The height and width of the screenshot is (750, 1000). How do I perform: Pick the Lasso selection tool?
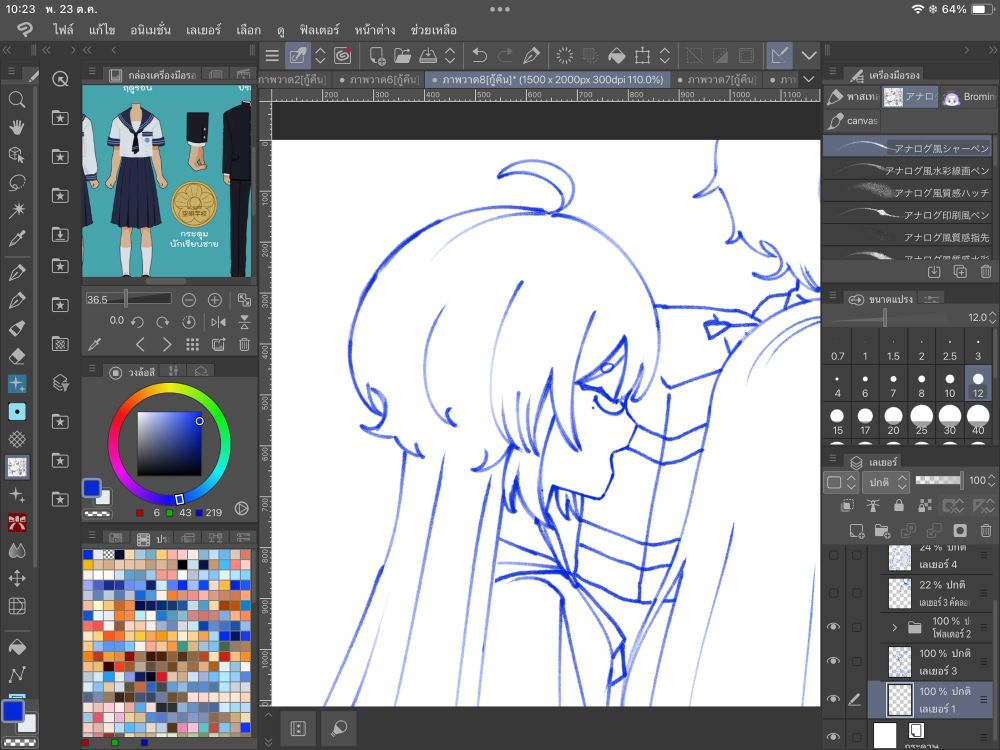[17, 183]
